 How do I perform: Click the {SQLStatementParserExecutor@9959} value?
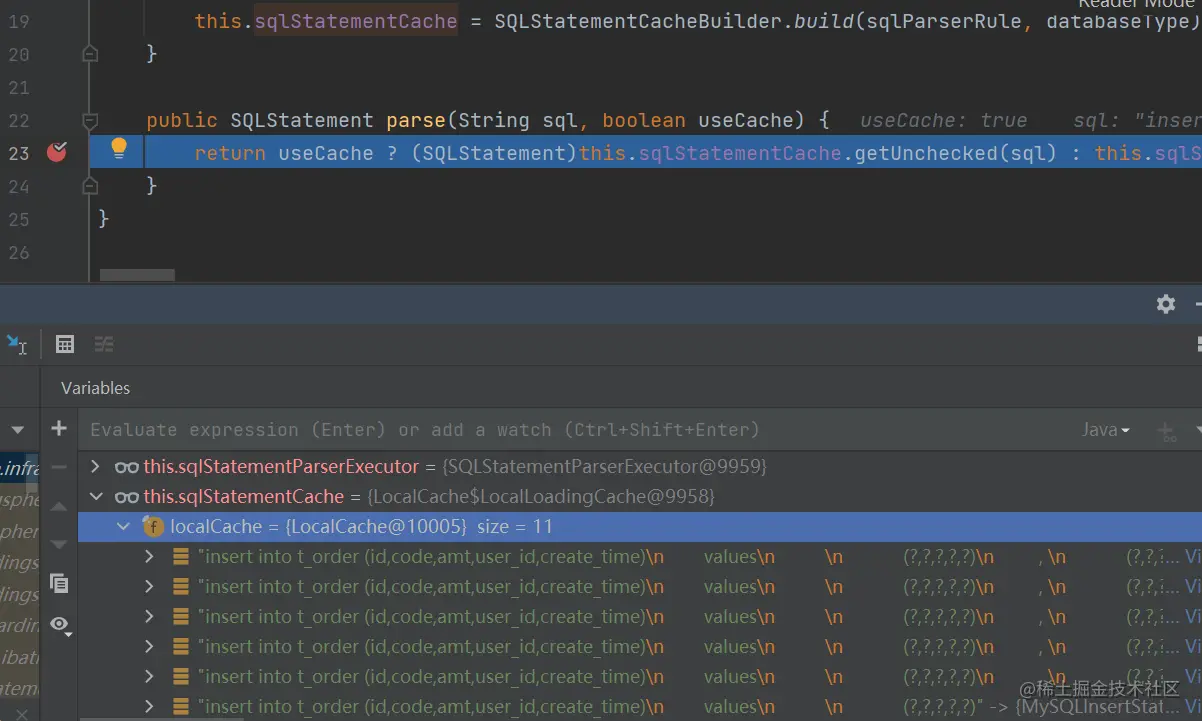606,467
